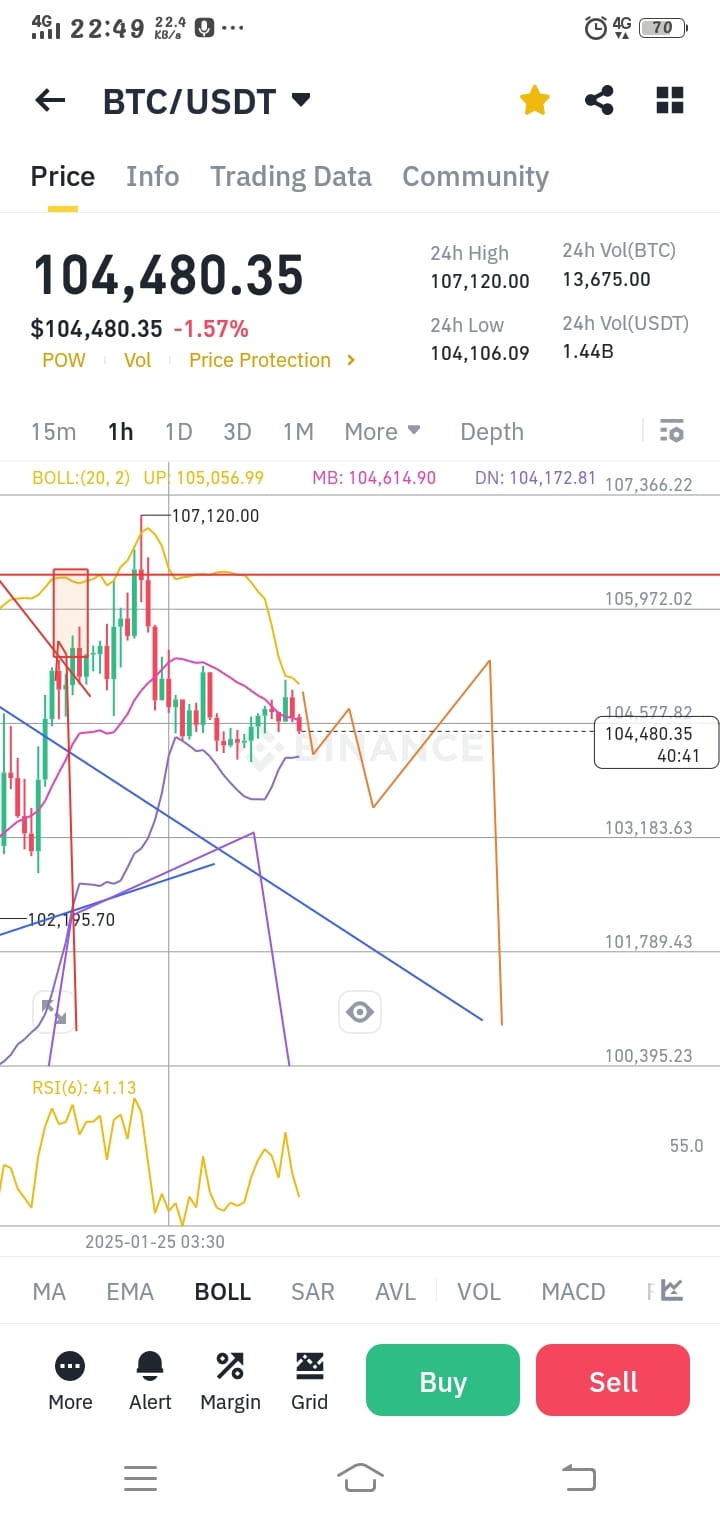720x1520 pixels.
Task: Expand the Price Protection chevron
Action: point(351,360)
